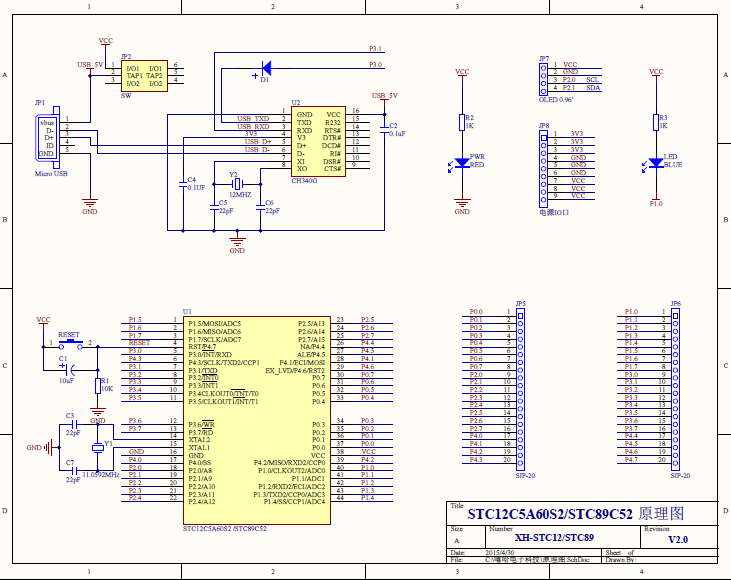Select the SDA label on JP7
This screenshot has height=580, width=731.
(593, 88)
